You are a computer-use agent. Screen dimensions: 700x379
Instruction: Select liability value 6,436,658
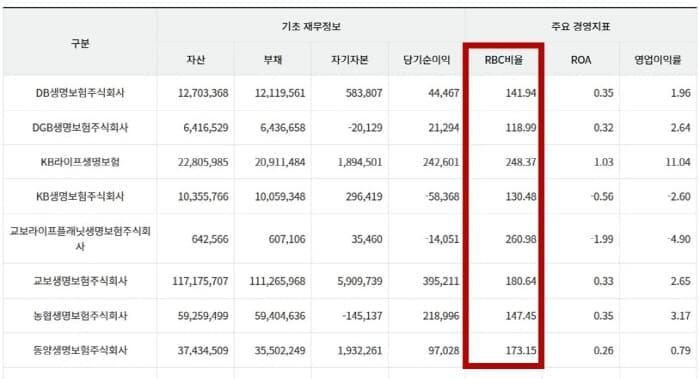(x=283, y=128)
